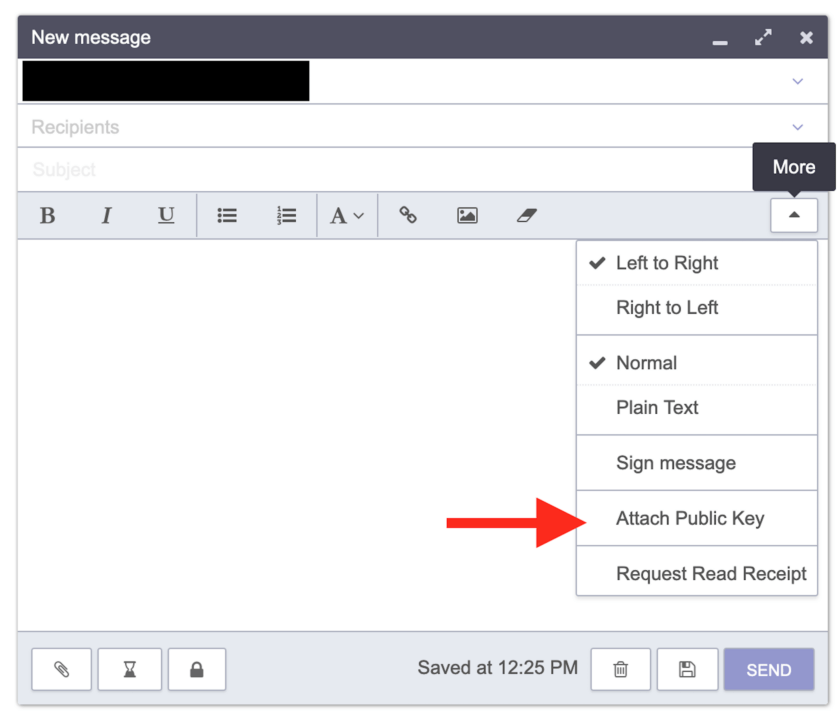The width and height of the screenshot is (840, 715).
Task: Enable Sign message option
Action: click(x=696, y=463)
